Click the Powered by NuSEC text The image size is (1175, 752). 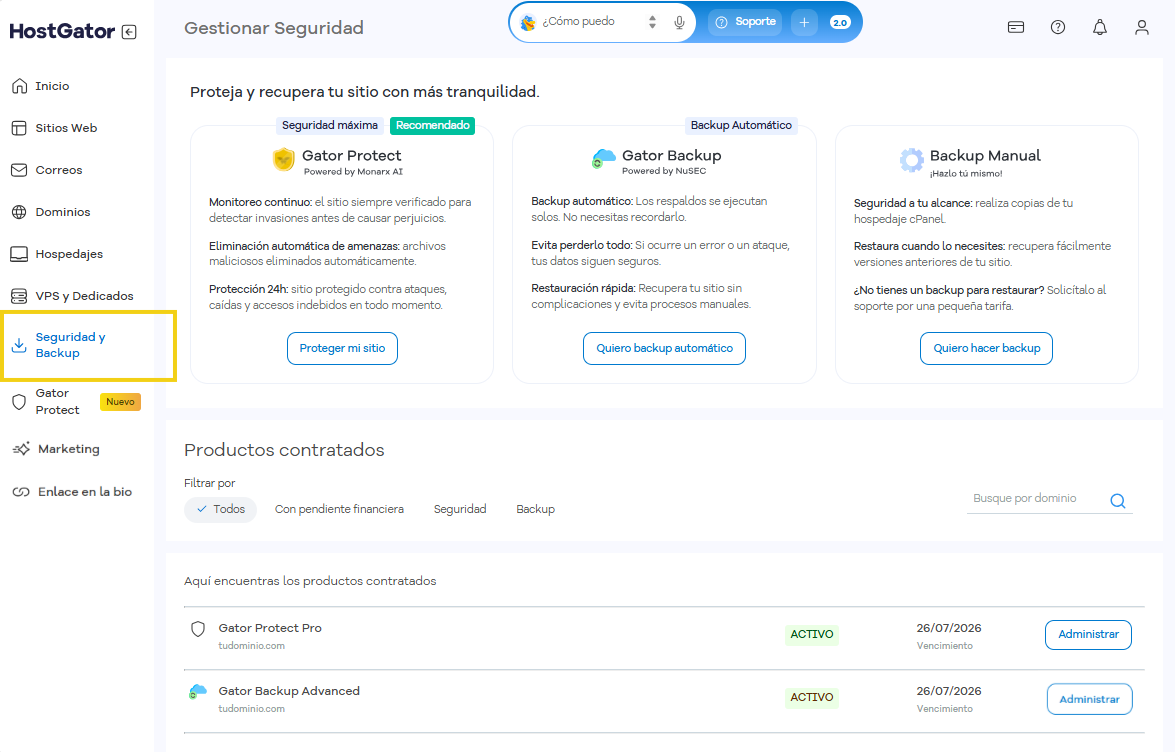pos(664,171)
